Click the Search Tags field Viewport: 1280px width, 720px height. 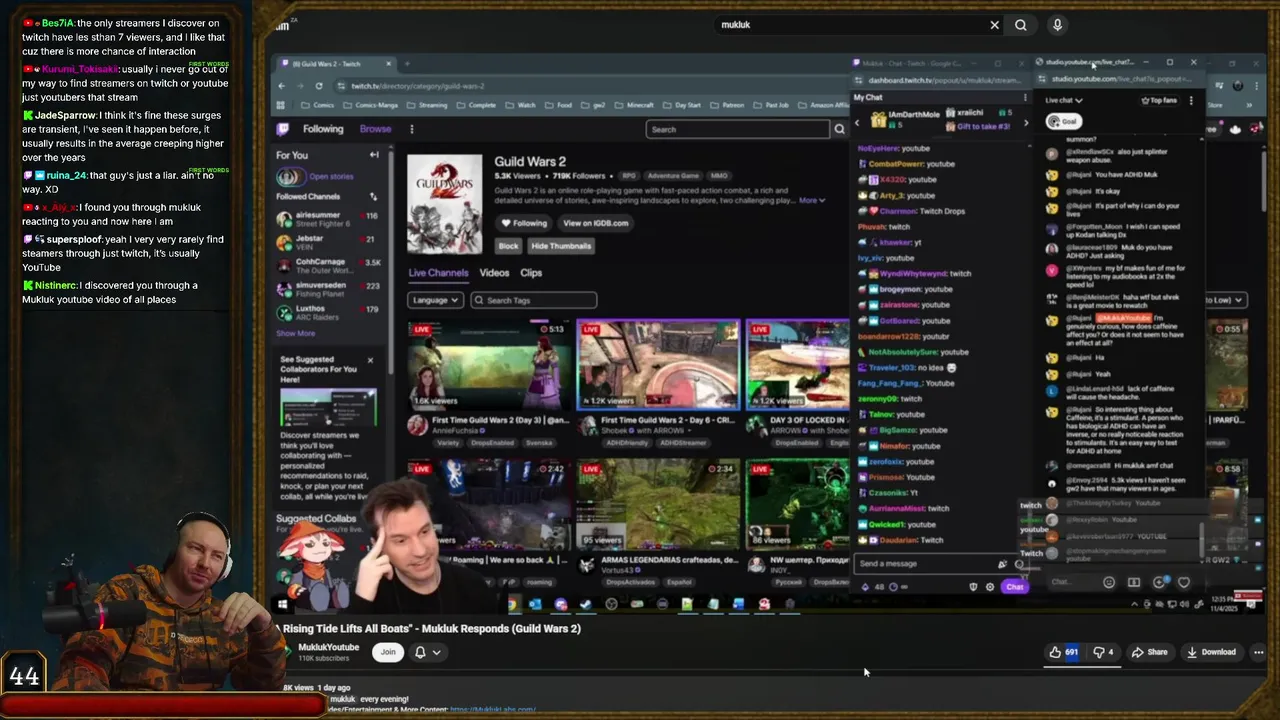click(533, 300)
